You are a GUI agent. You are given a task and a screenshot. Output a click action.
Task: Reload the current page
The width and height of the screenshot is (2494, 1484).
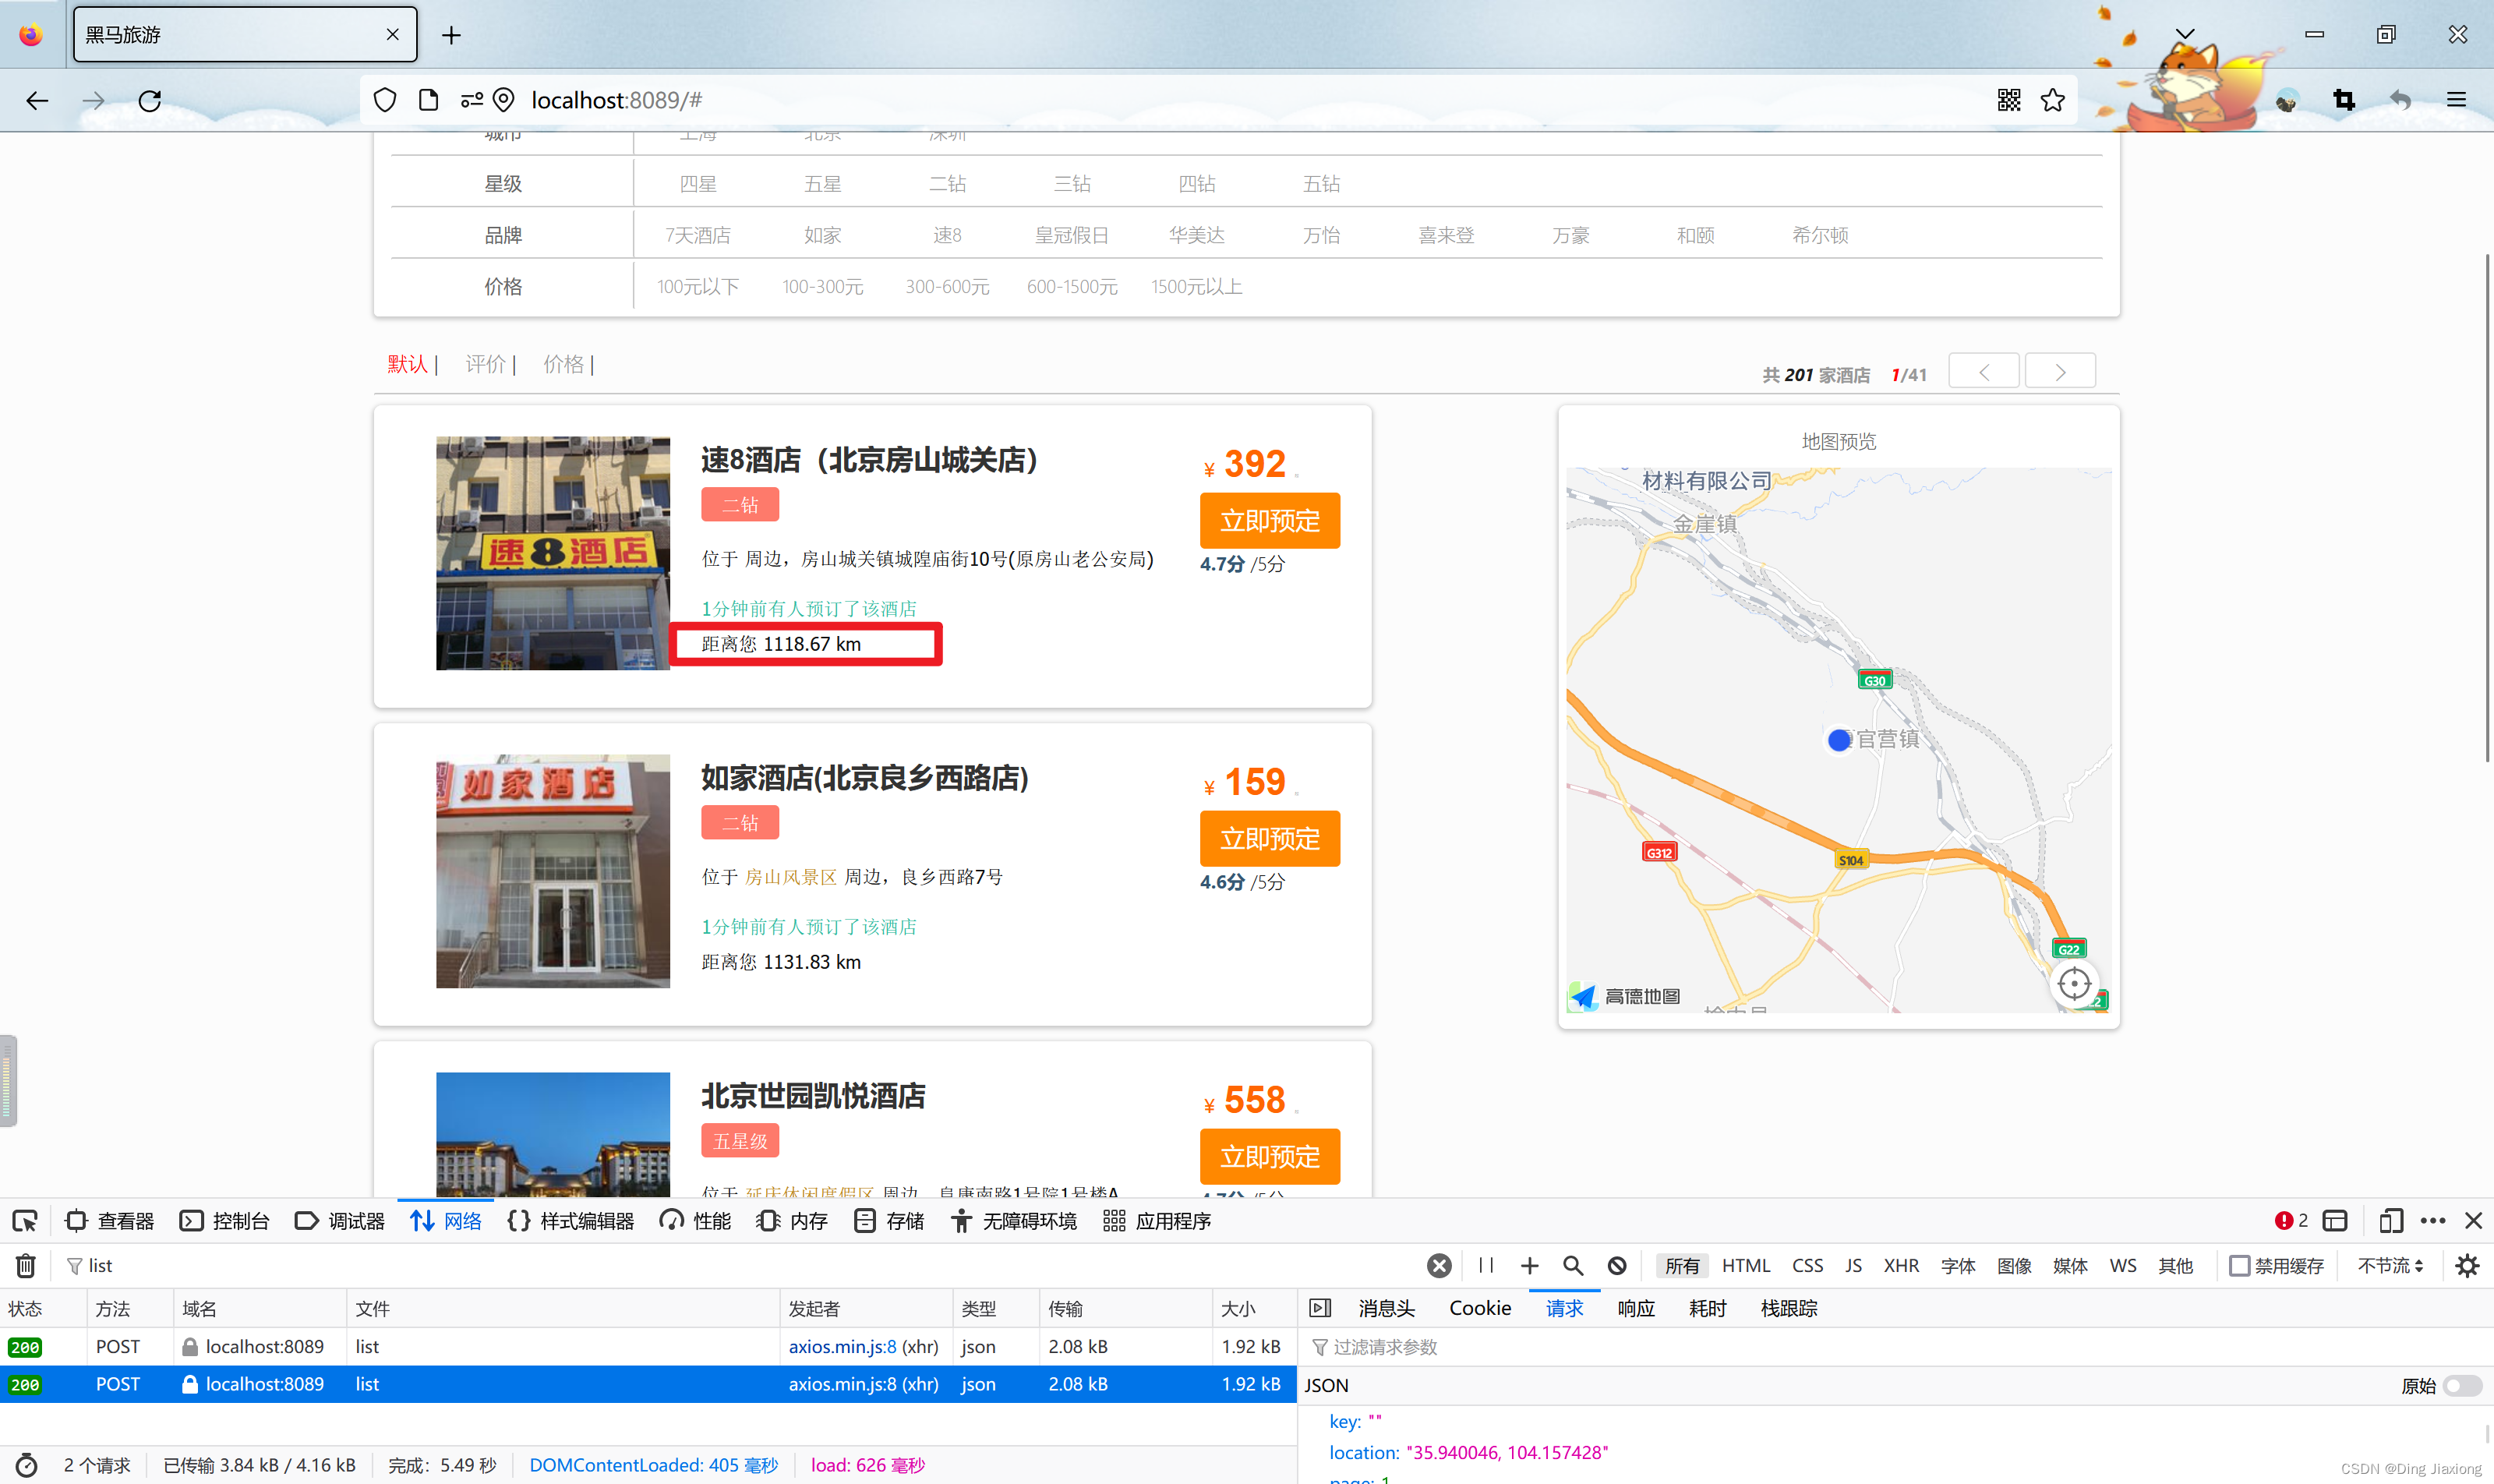(x=150, y=100)
